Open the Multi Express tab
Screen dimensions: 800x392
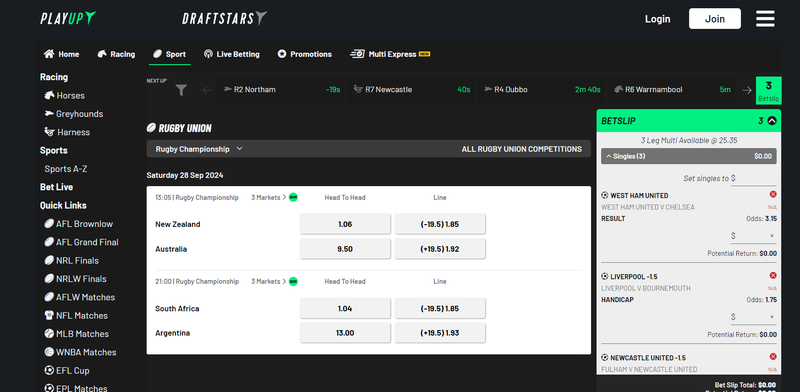(390, 54)
